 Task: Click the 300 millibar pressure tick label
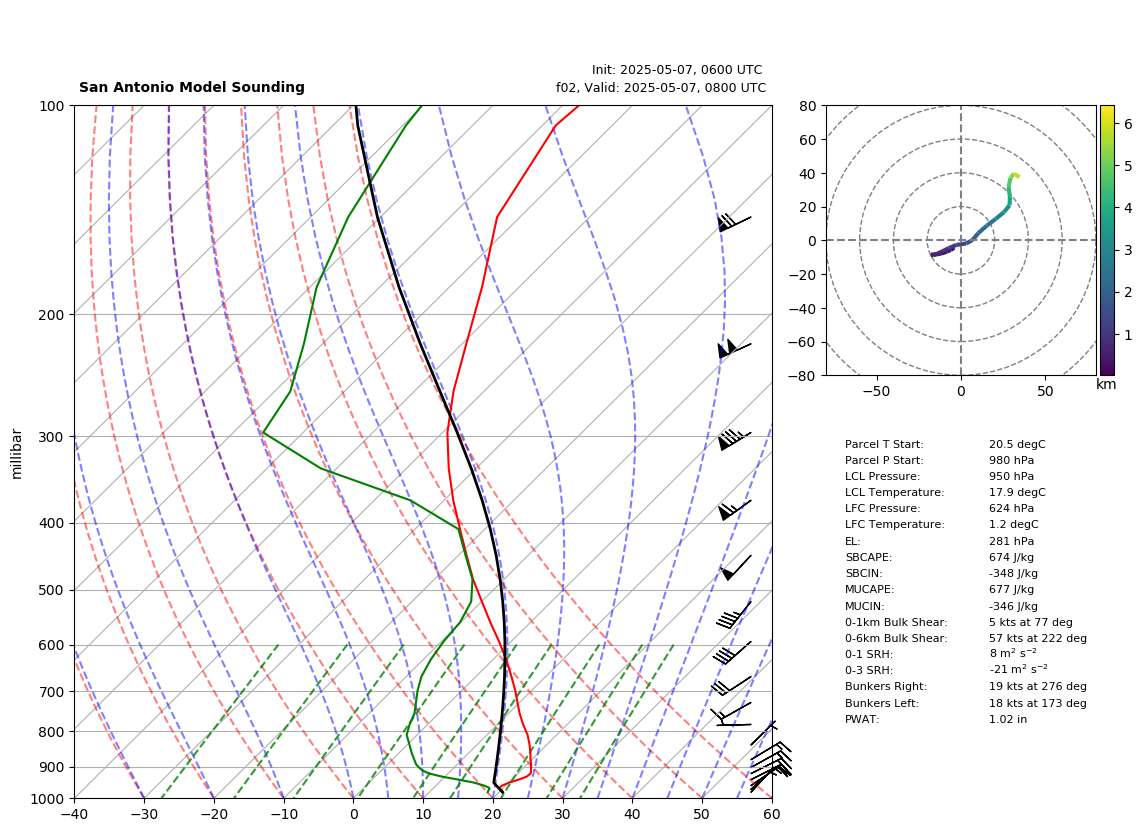tap(51, 437)
